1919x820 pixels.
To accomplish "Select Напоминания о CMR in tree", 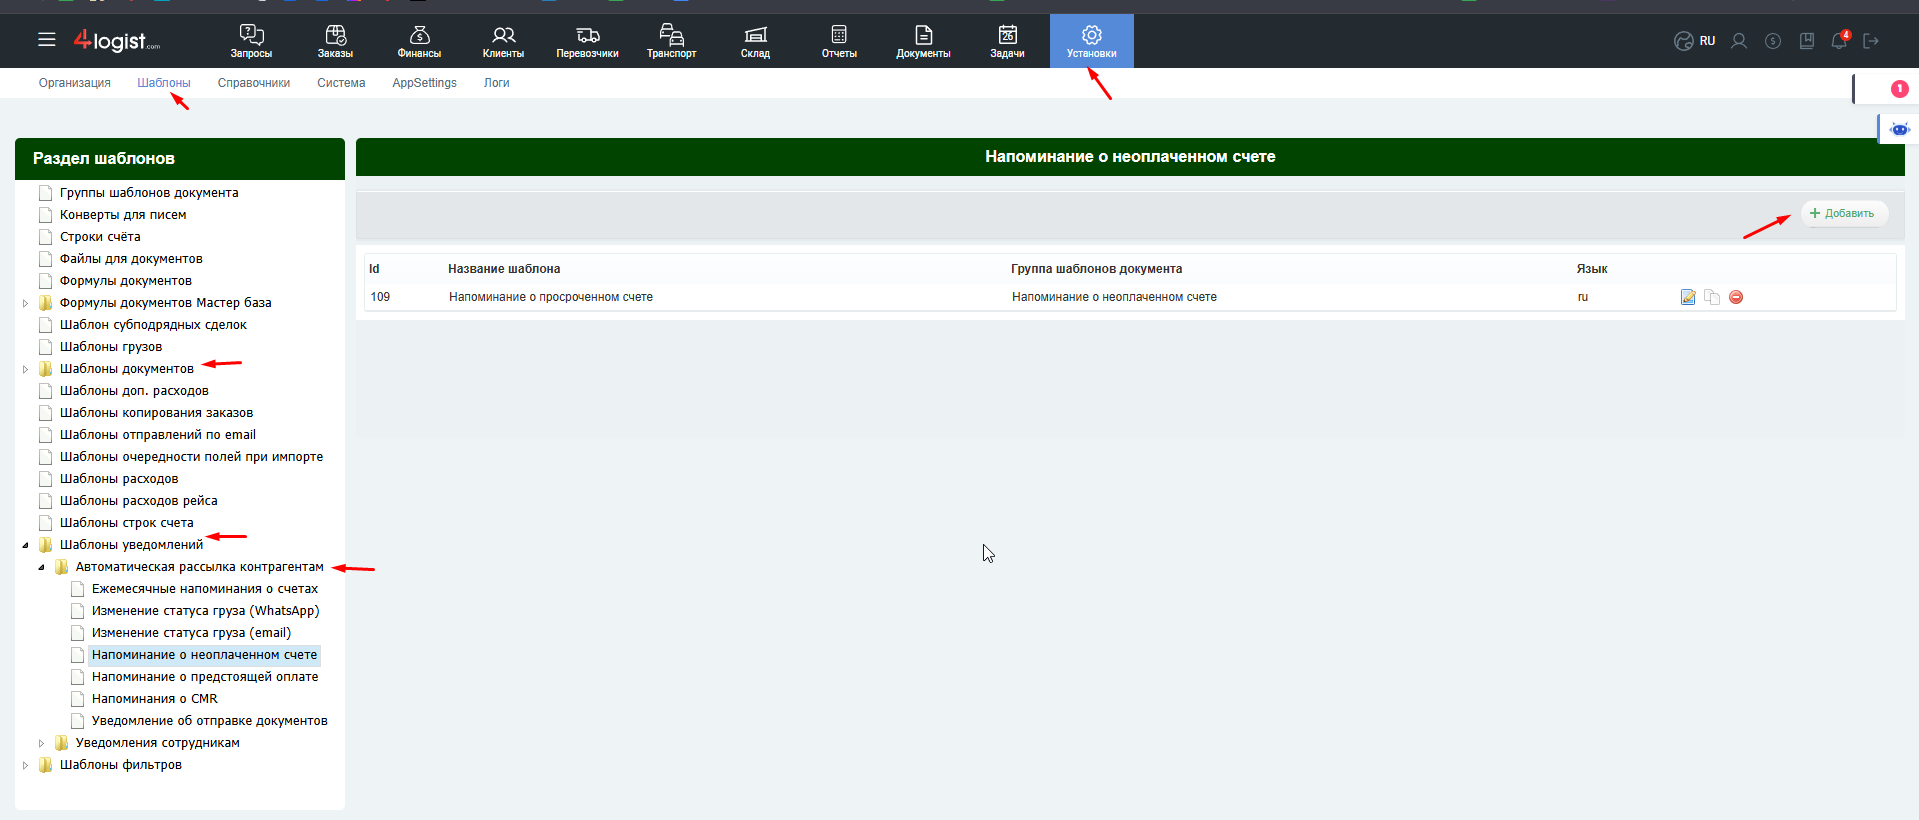I will pos(154,699).
